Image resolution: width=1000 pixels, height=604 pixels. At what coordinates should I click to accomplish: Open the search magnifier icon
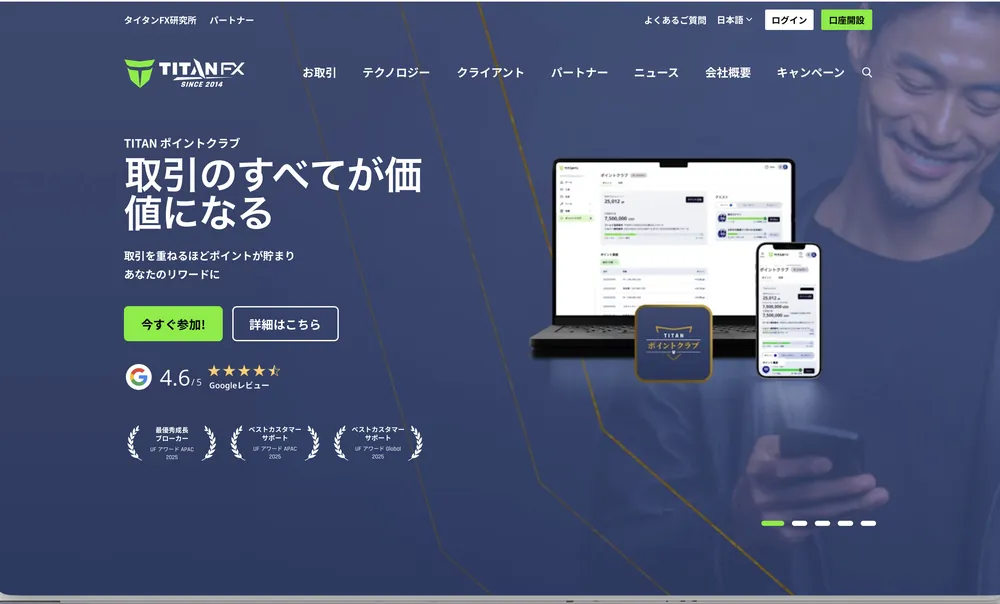point(867,73)
